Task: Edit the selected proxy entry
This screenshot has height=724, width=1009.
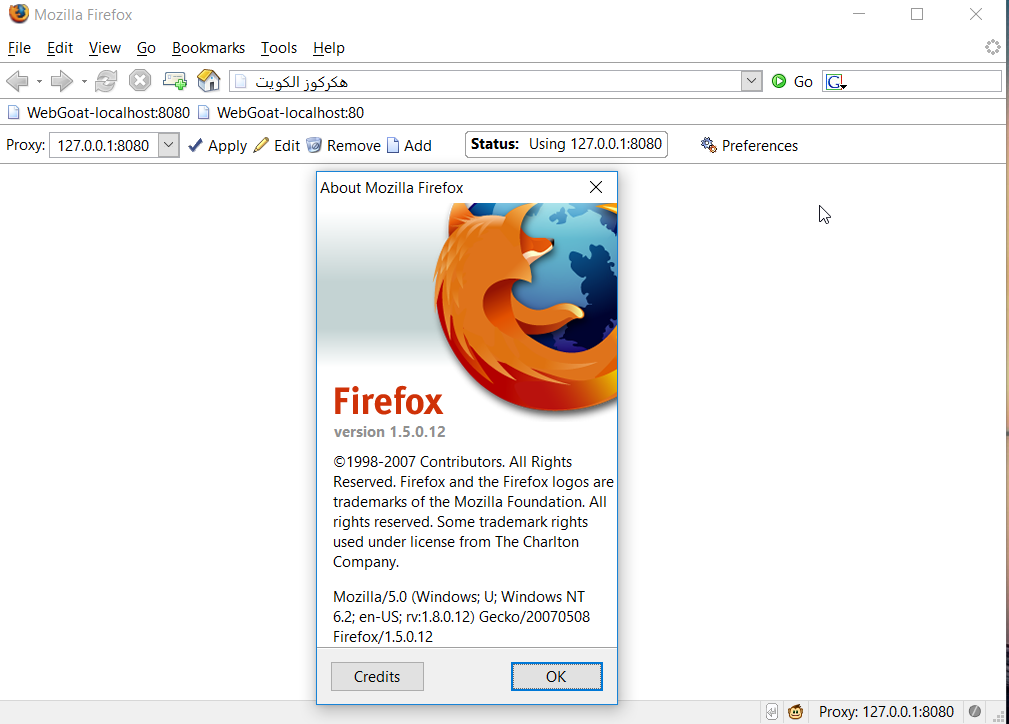Action: point(277,145)
